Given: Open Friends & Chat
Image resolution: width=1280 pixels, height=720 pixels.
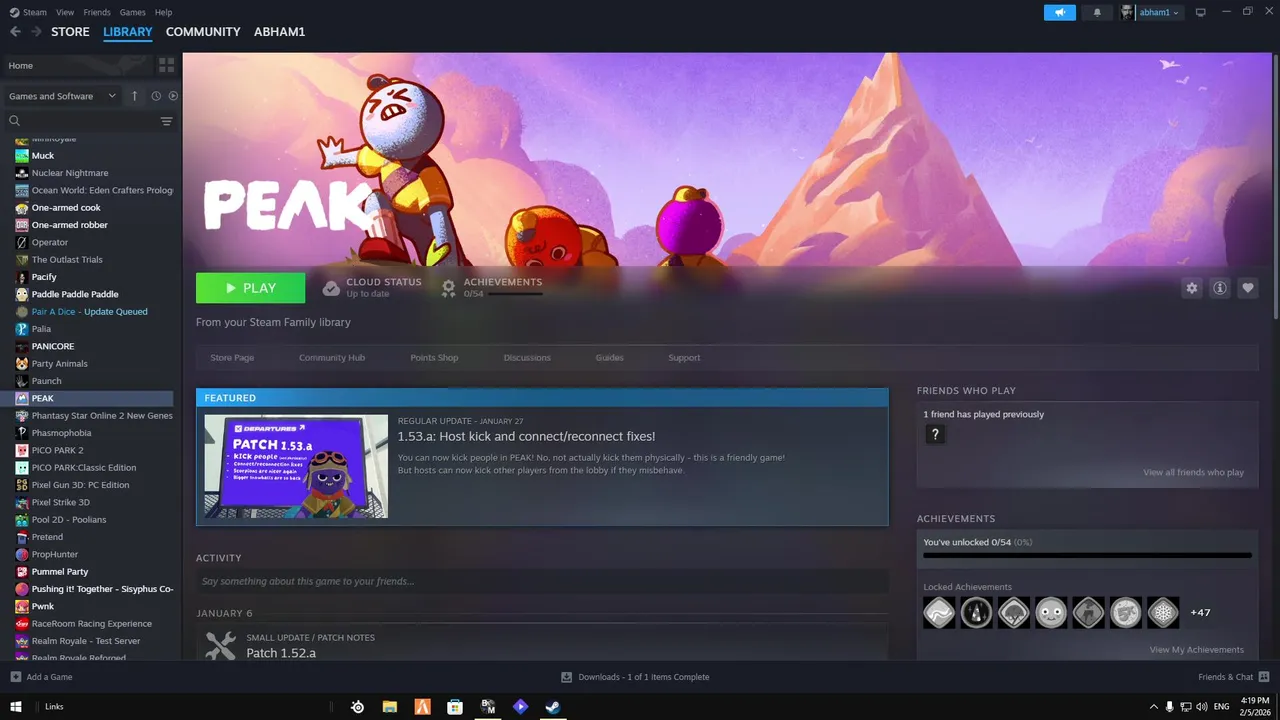Looking at the screenshot, I should coord(1232,677).
